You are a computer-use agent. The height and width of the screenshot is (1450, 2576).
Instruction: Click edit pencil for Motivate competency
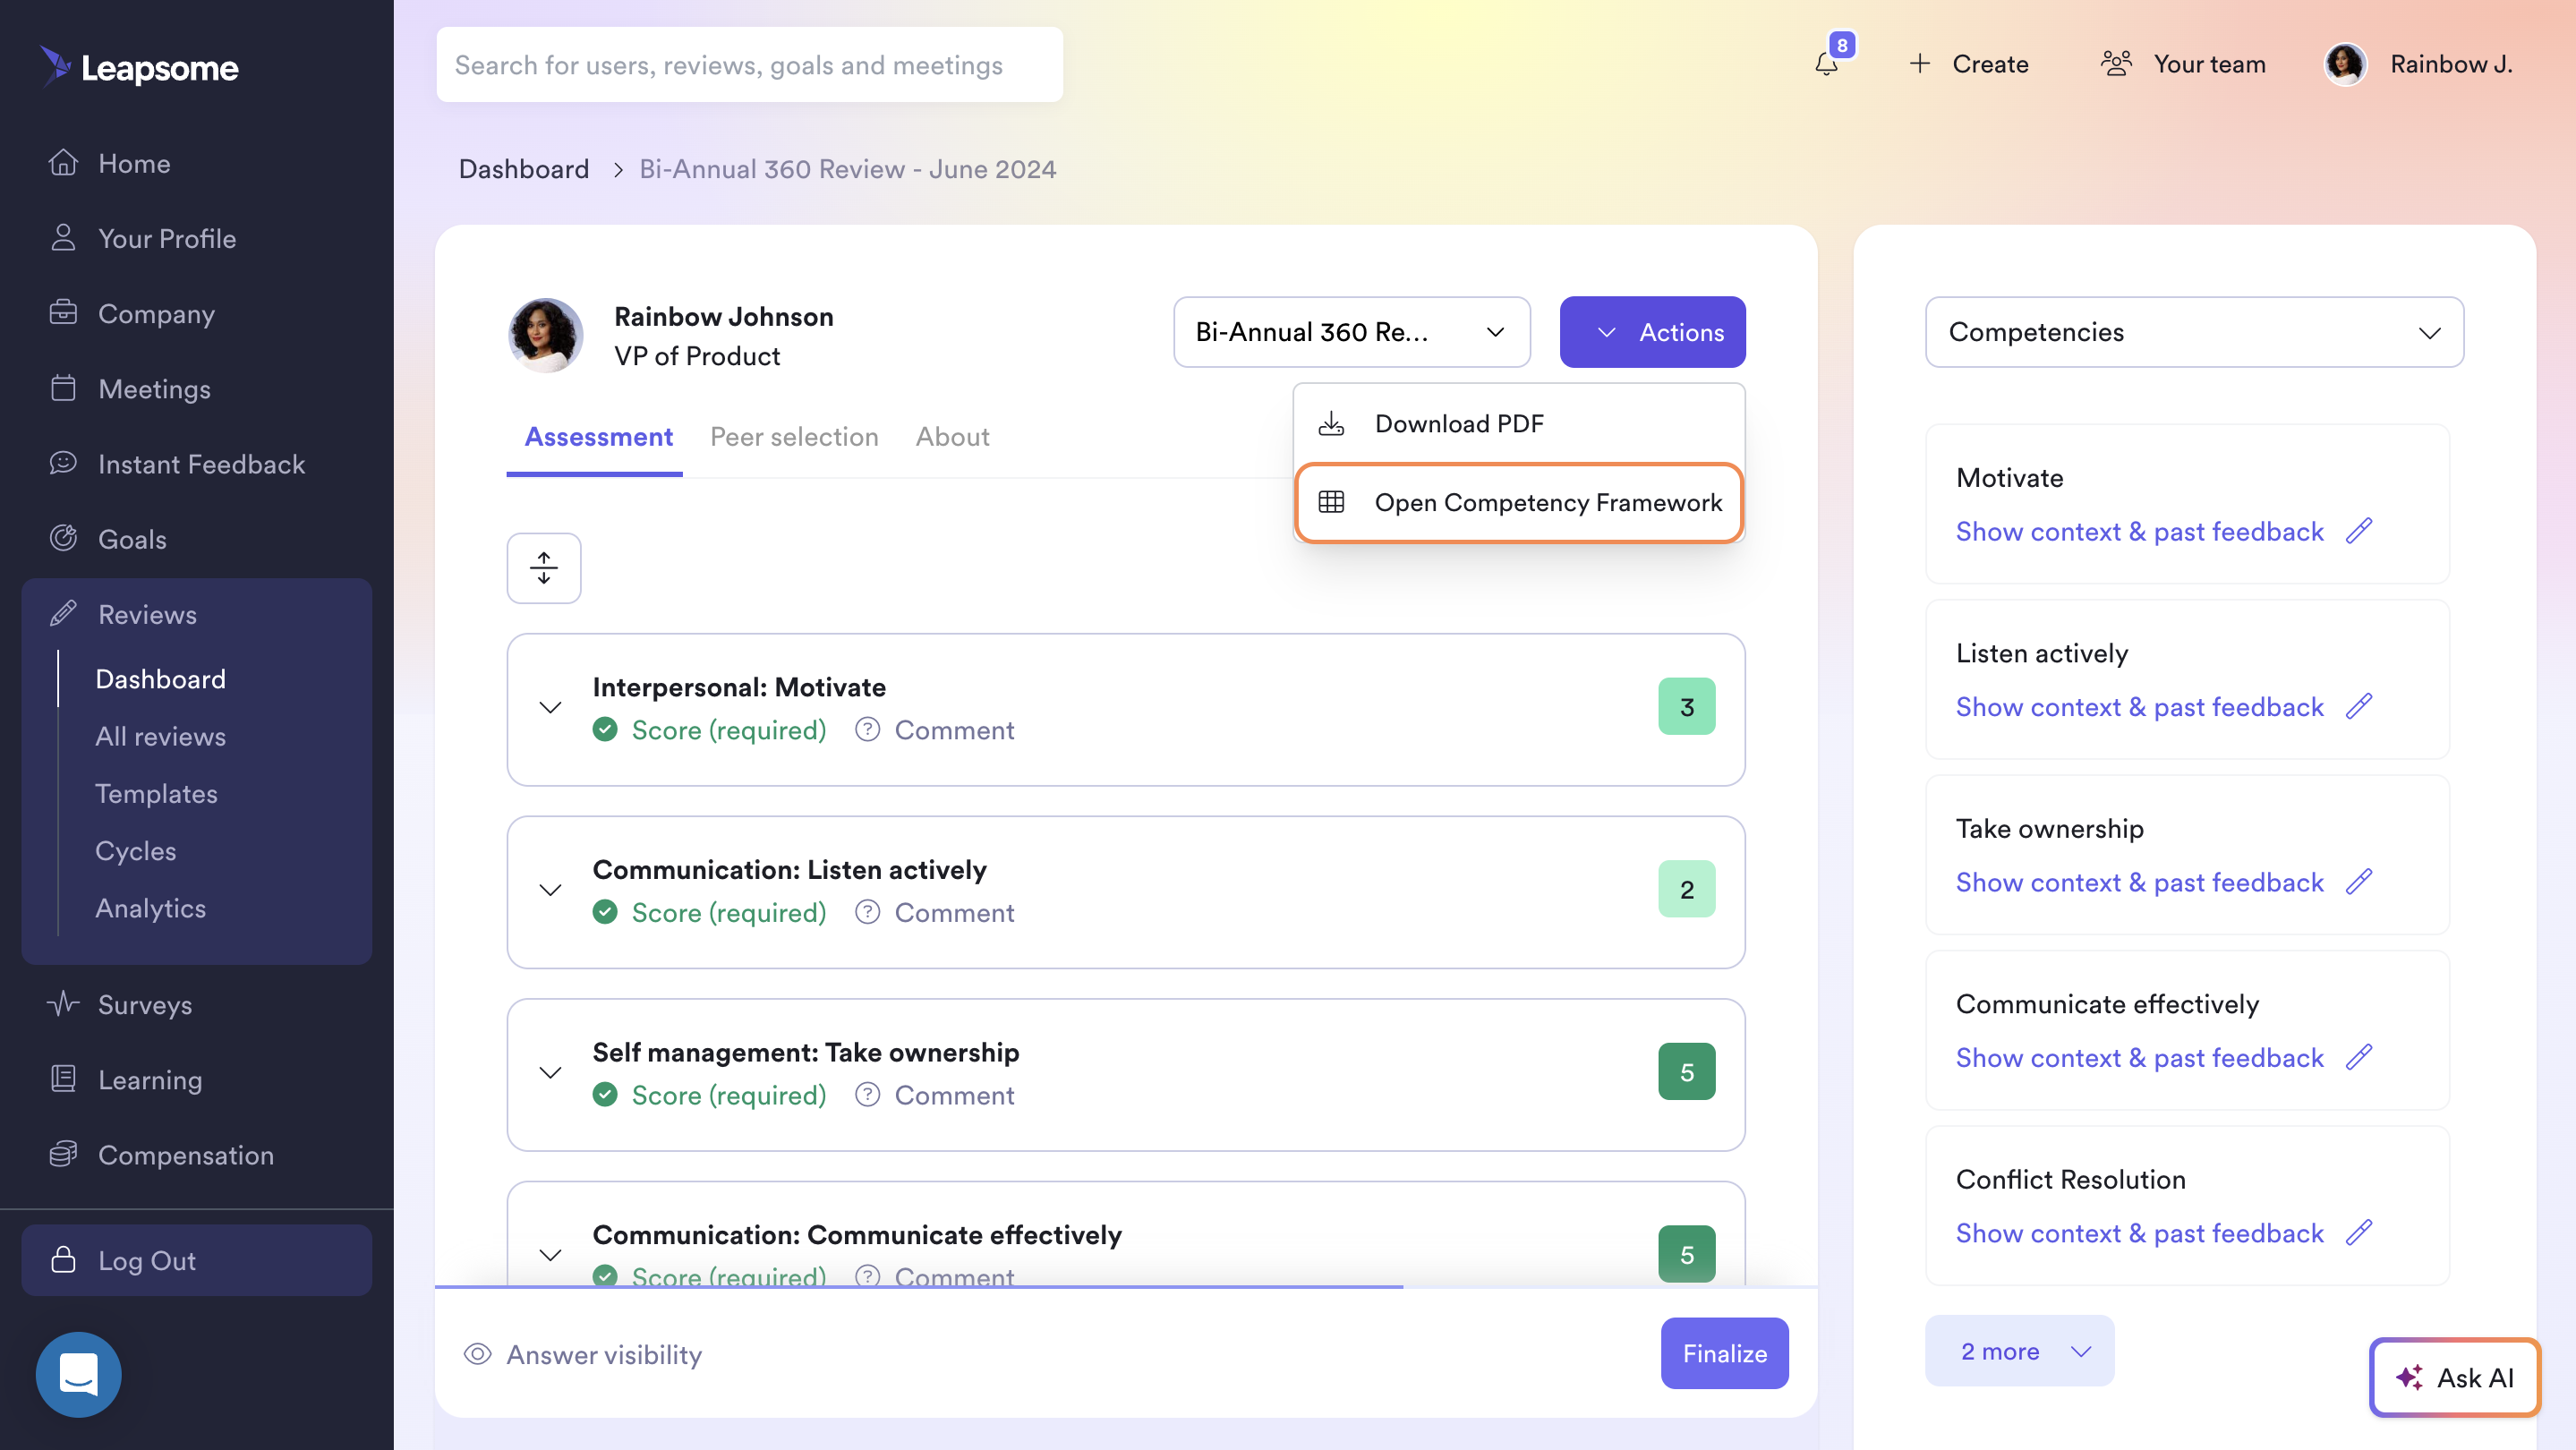[x=2359, y=530]
